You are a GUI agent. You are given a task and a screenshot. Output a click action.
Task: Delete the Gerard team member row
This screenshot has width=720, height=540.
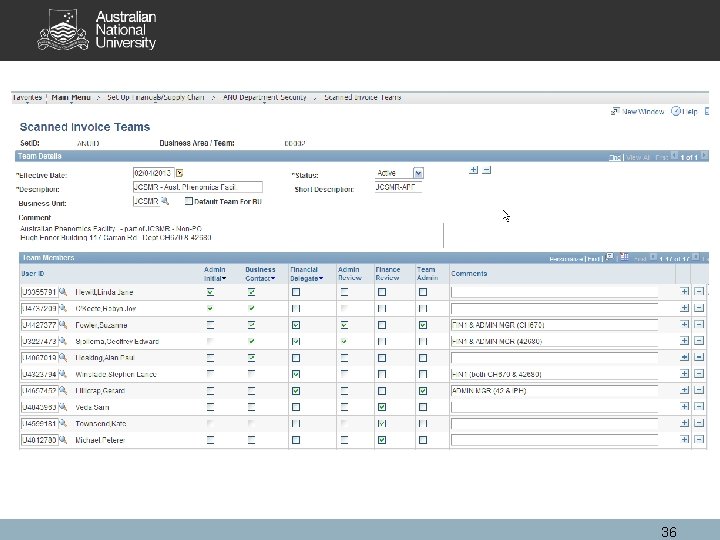point(699,390)
